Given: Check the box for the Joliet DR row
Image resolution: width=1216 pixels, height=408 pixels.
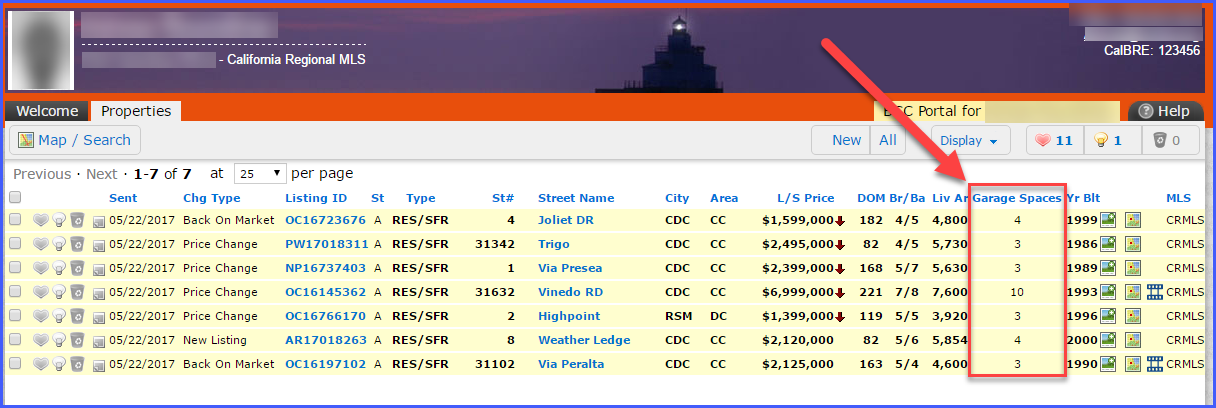Looking at the screenshot, I should tap(15, 220).
